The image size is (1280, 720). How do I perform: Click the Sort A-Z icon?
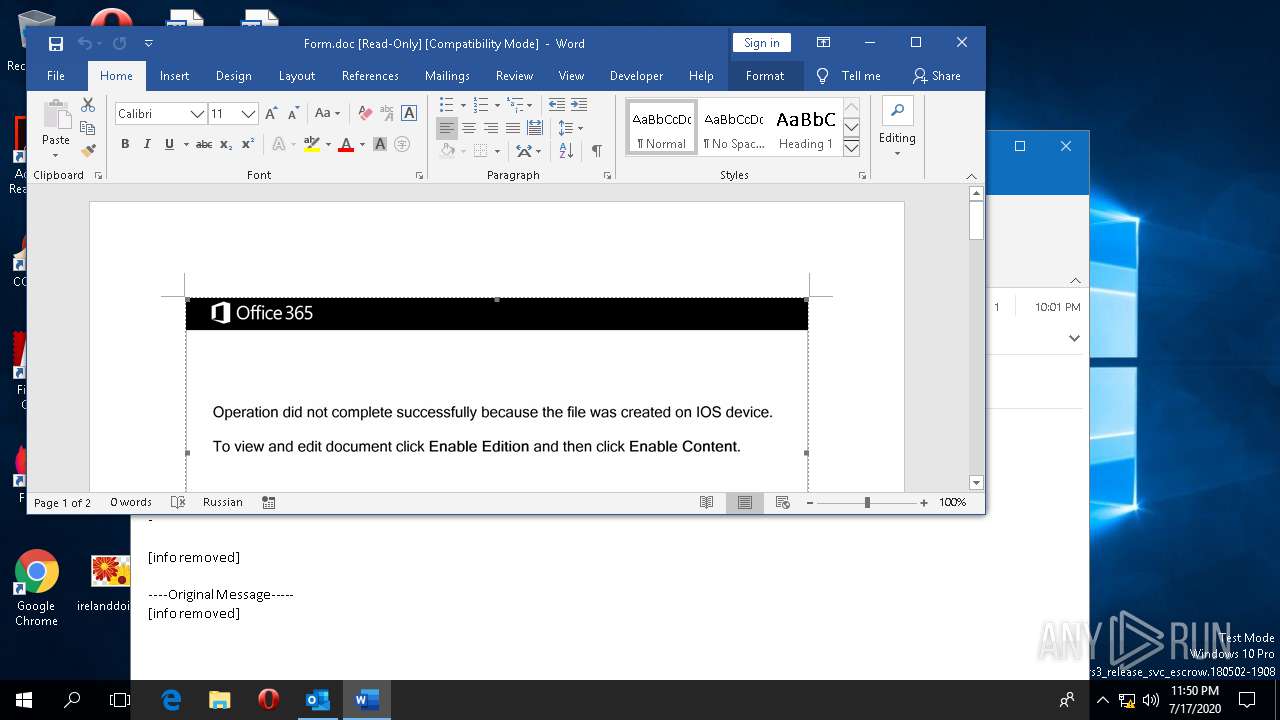coord(566,151)
